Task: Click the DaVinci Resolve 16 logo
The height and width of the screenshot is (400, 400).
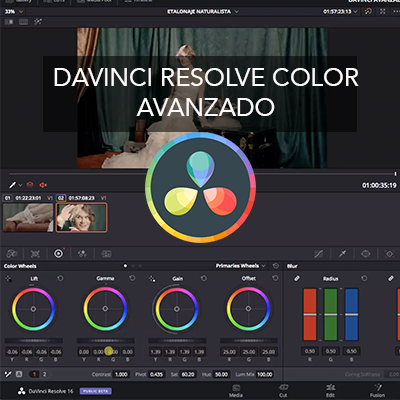Action: pos(22,391)
